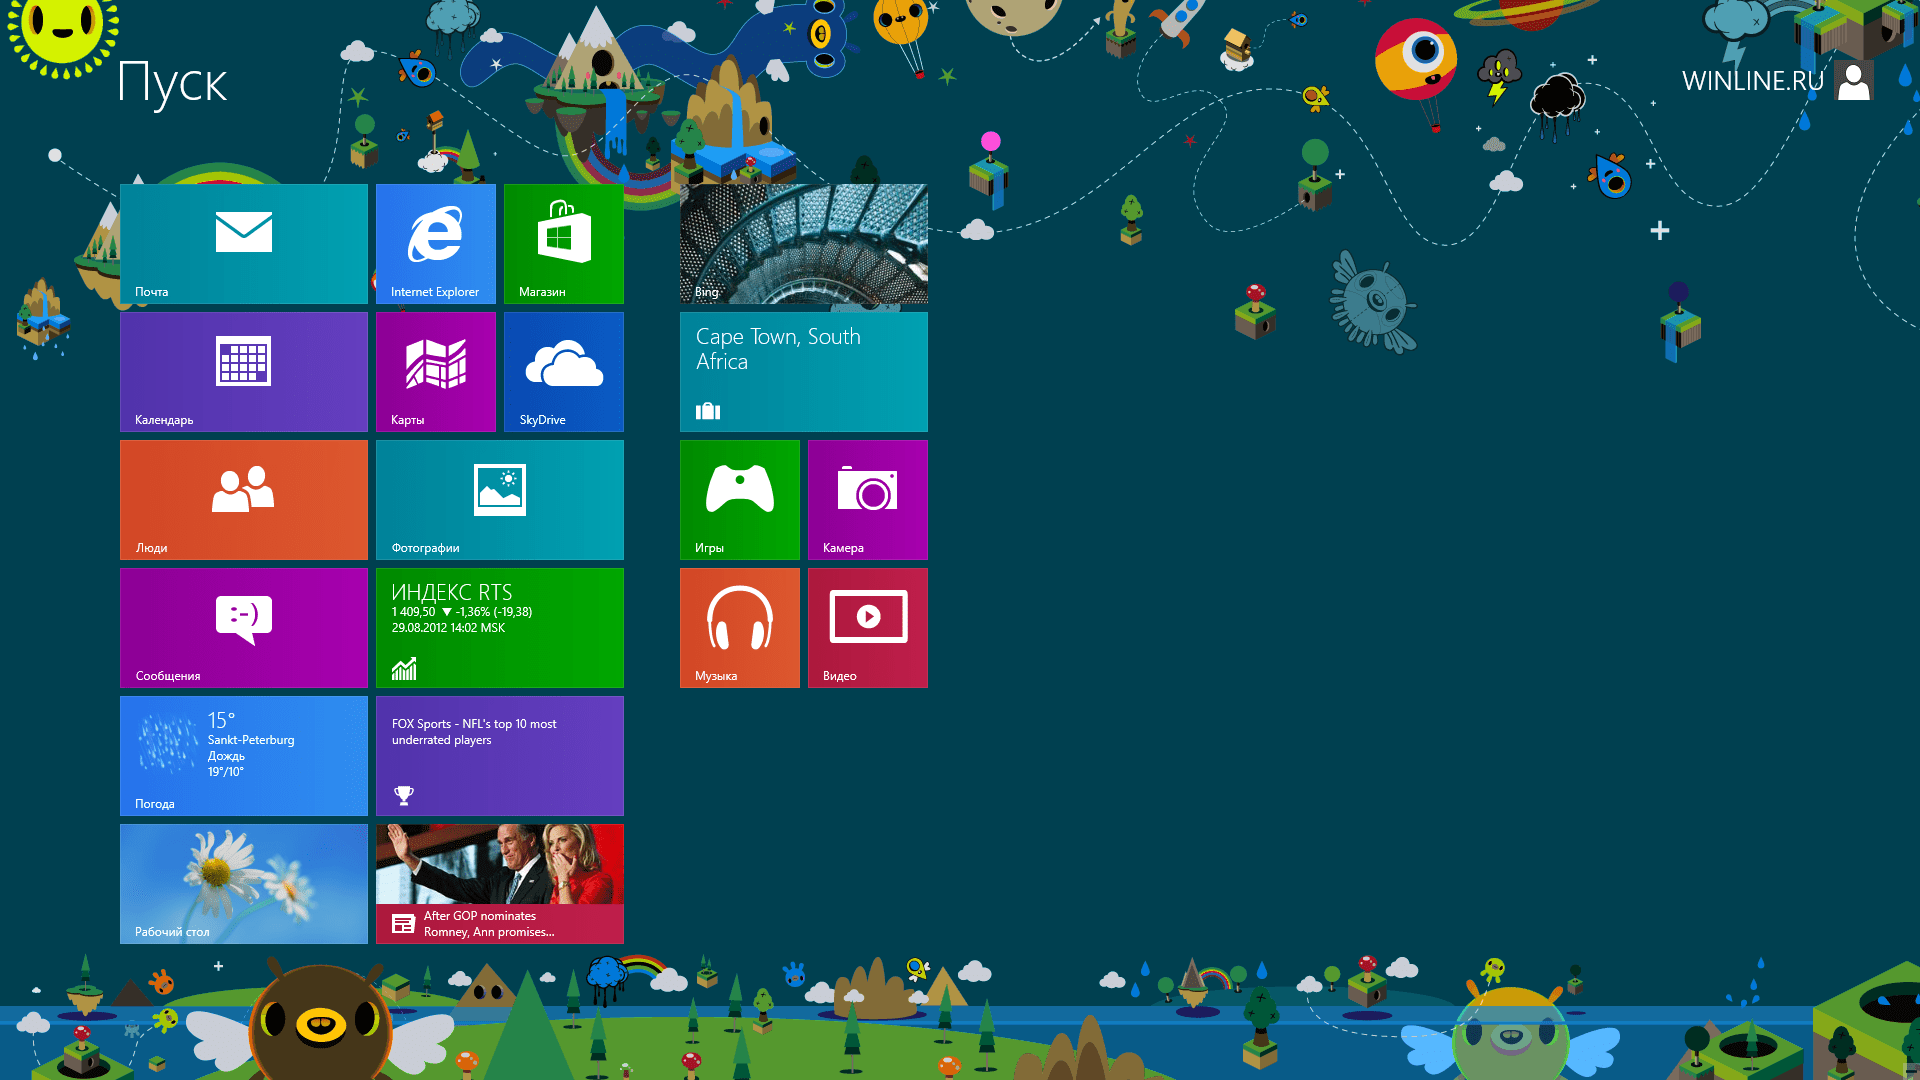Open the Bing tile
1920x1080 pixels.
pyautogui.click(x=804, y=244)
